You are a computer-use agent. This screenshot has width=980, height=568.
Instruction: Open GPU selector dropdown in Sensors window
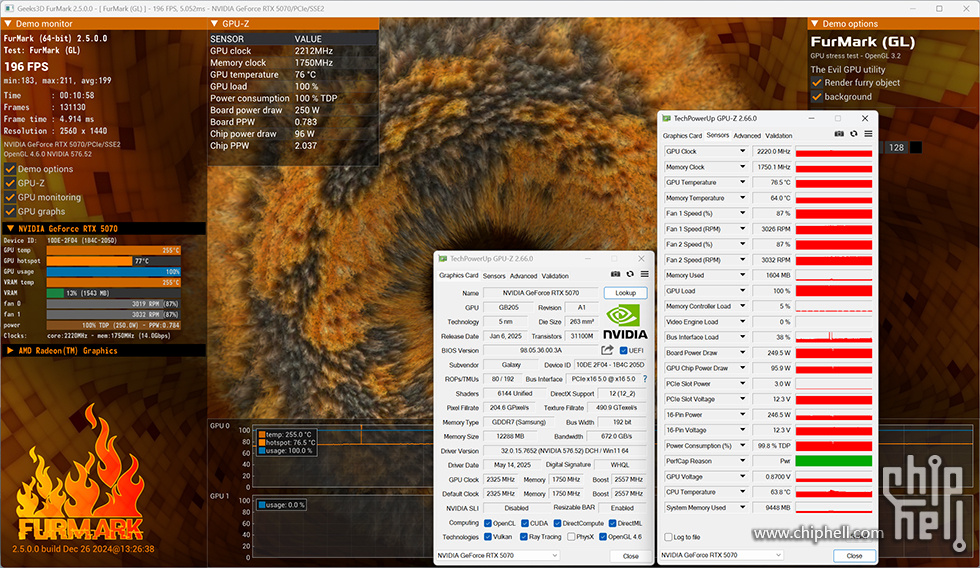(x=722, y=555)
